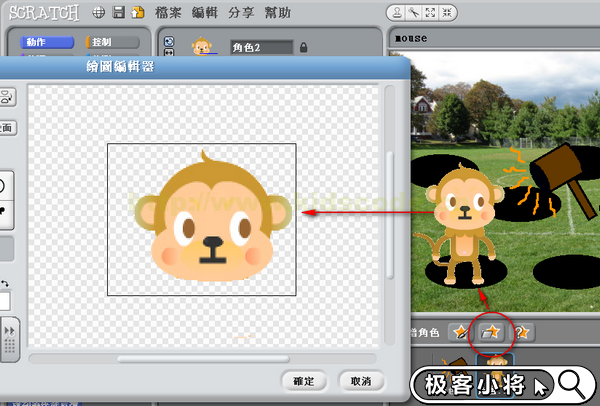Click the sprite name field 角色2

[262, 47]
